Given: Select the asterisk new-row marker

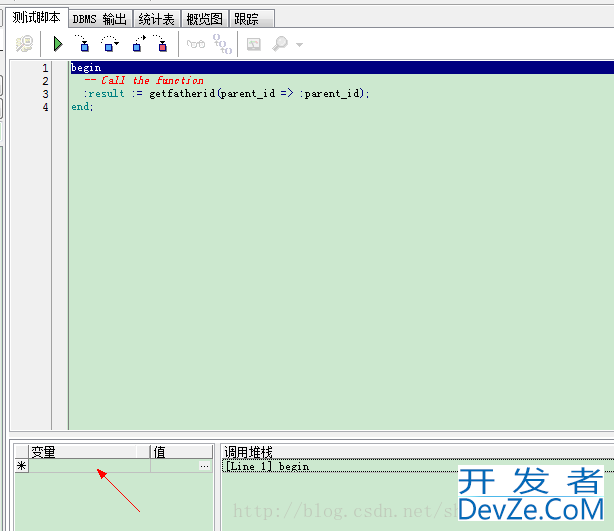Looking at the screenshot, I should coord(22,466).
